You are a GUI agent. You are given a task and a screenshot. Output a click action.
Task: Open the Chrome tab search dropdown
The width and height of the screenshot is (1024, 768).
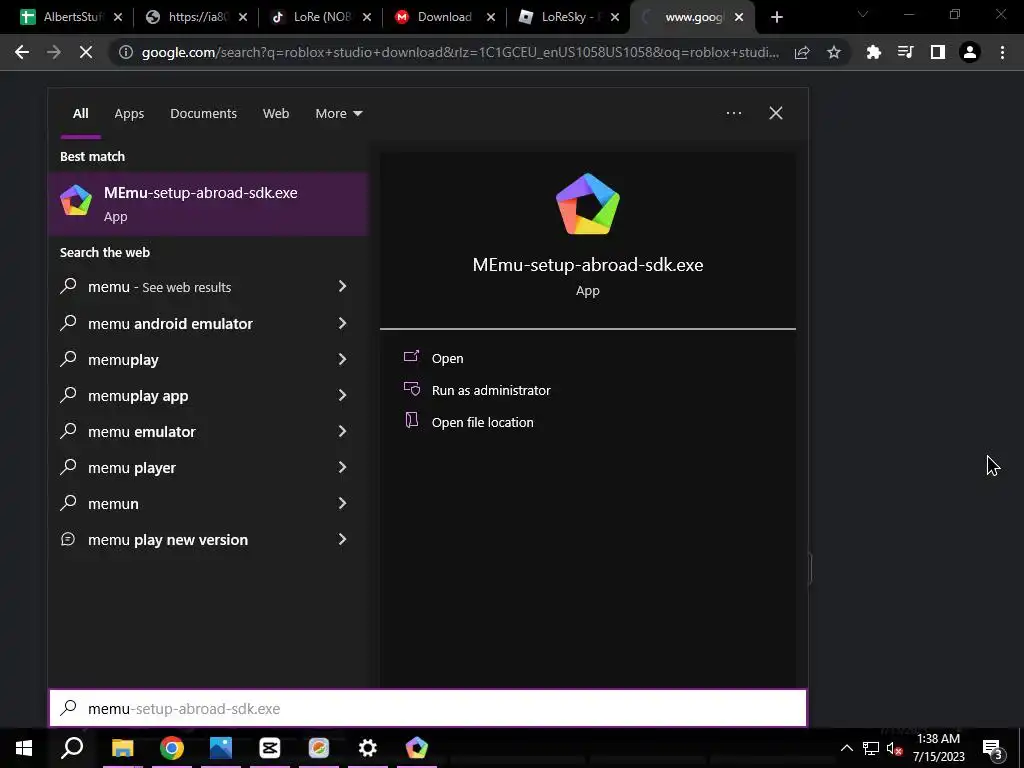[x=863, y=14]
